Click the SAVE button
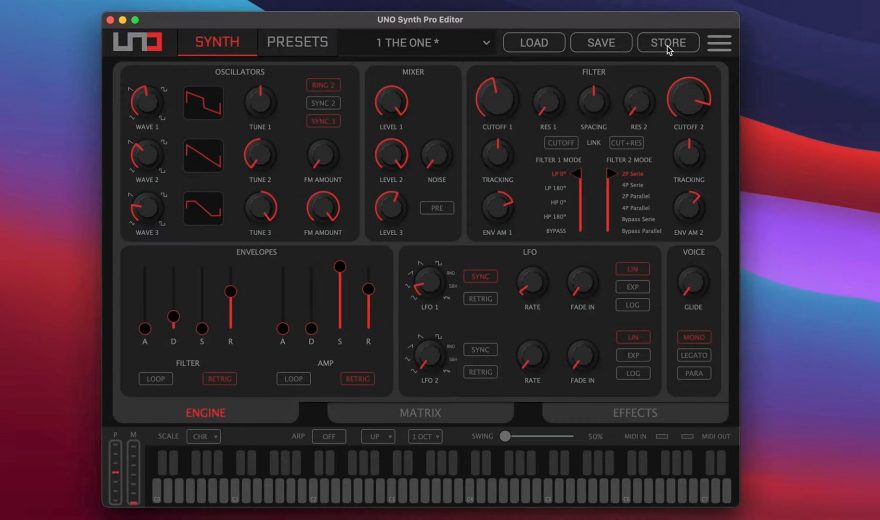 [x=601, y=43]
